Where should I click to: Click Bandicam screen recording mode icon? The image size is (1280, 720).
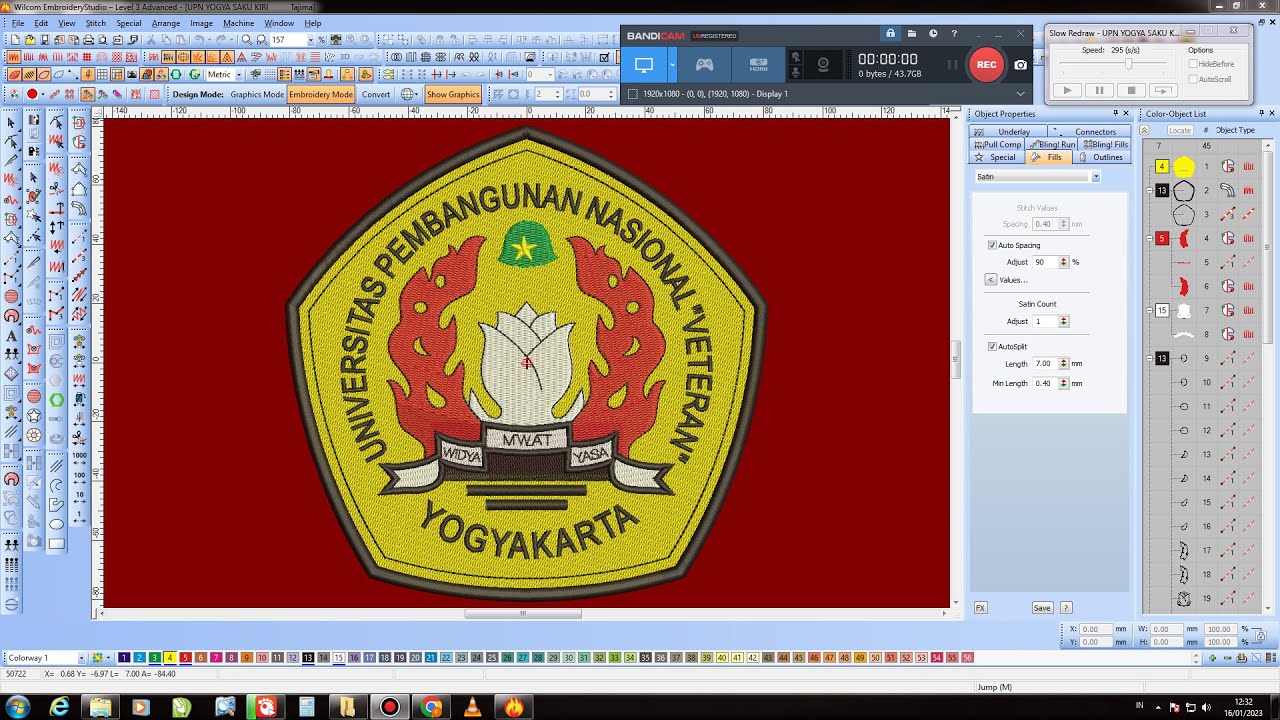[x=644, y=64]
